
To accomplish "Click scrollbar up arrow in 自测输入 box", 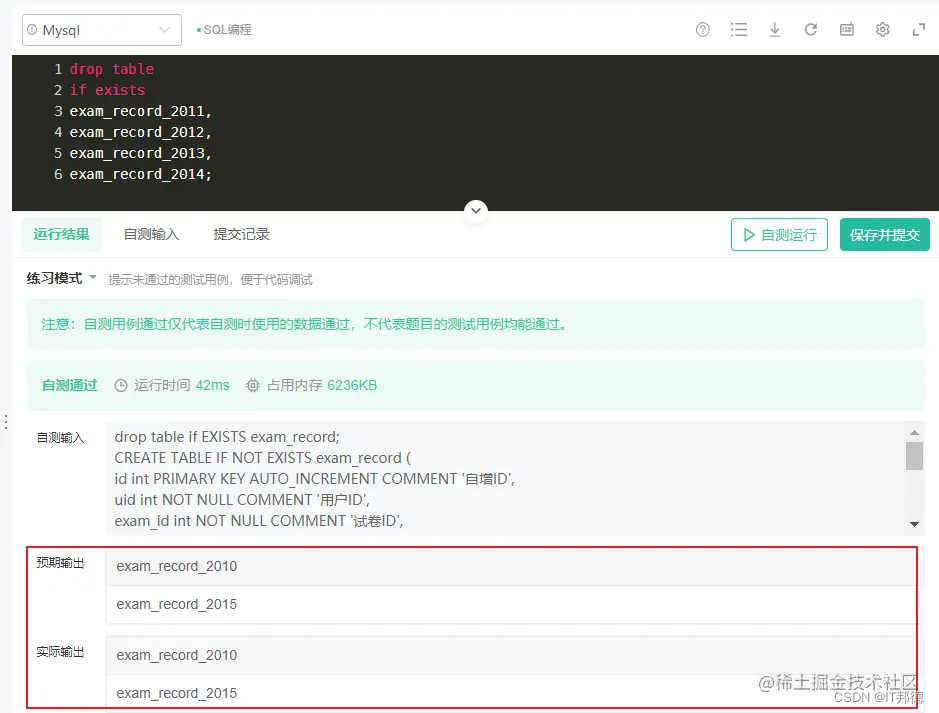I will click(x=914, y=432).
